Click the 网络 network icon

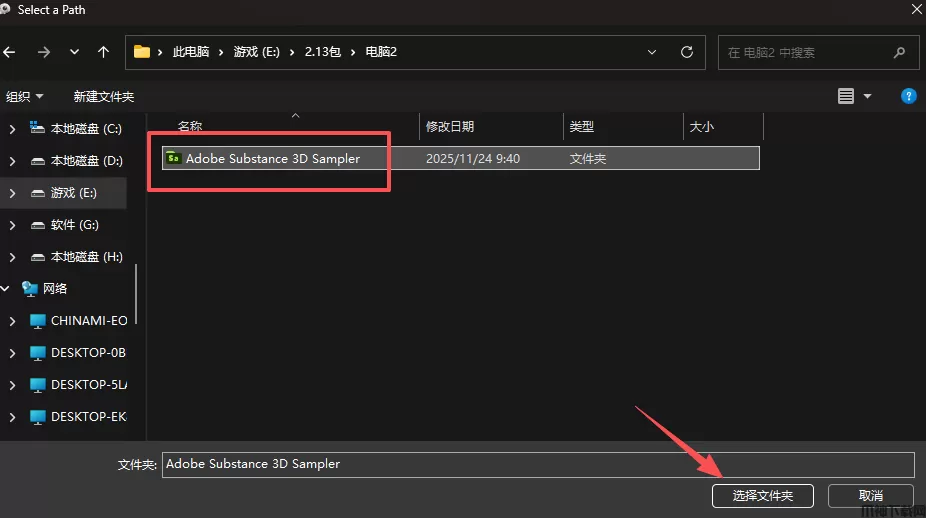click(x=30, y=288)
